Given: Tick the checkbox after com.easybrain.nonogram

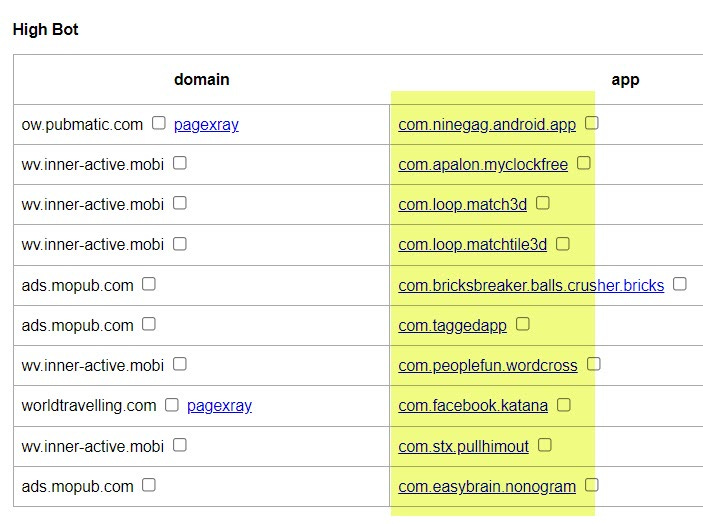Looking at the screenshot, I should click(x=592, y=485).
